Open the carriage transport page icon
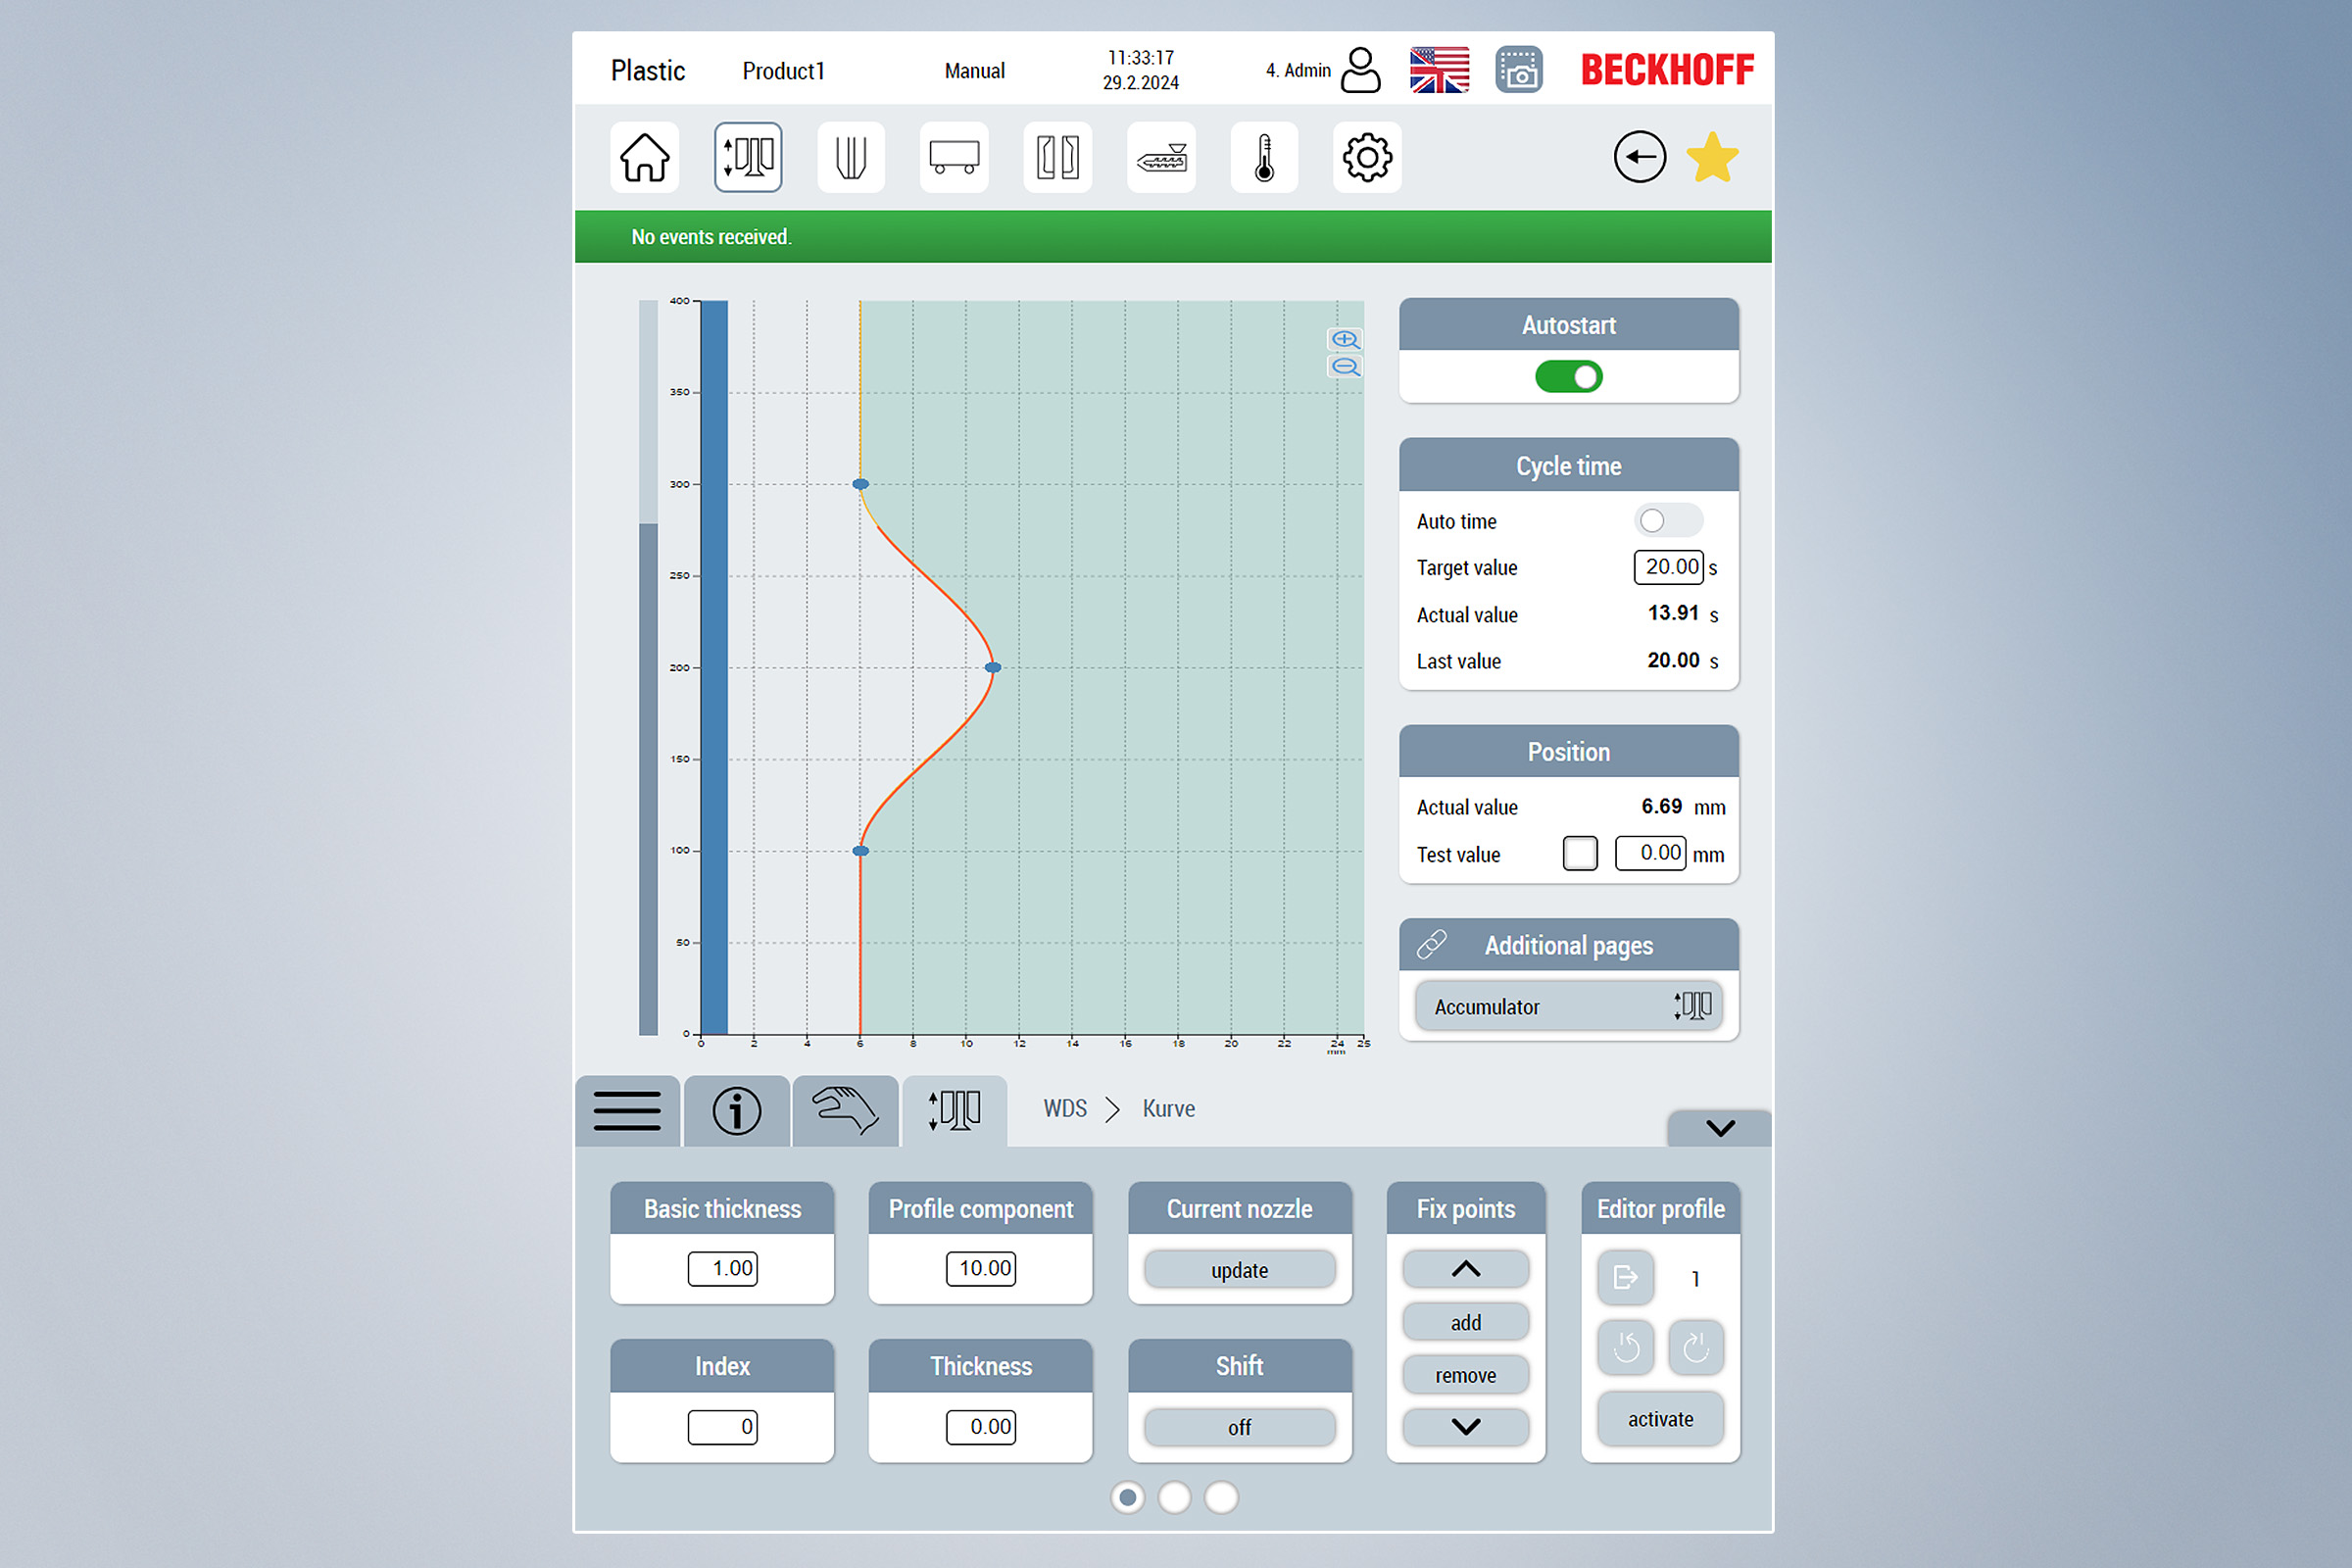Screen dimensions: 2352x1568 954,157
